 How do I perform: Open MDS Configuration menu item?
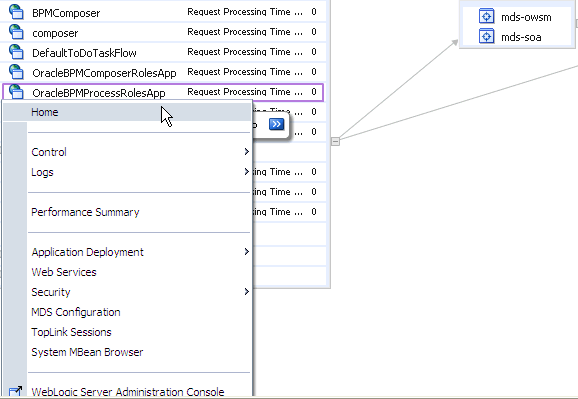[x=76, y=312]
